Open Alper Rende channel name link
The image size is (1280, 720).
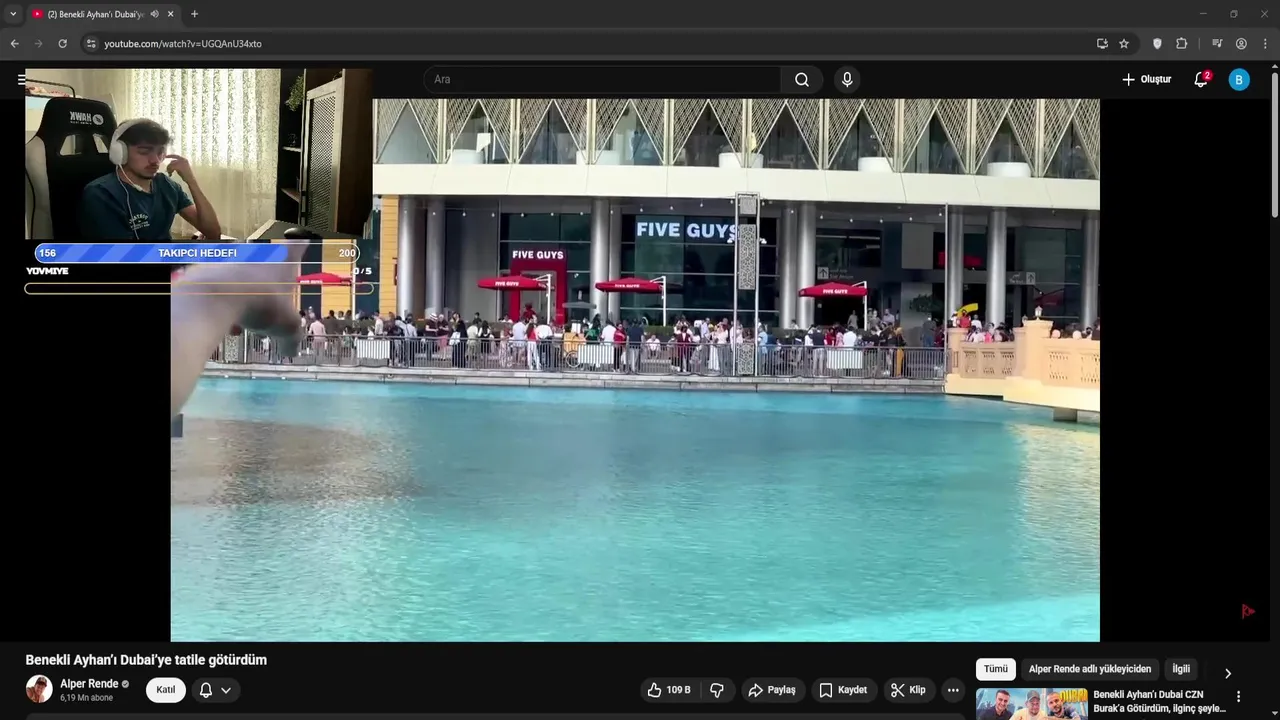pos(89,684)
